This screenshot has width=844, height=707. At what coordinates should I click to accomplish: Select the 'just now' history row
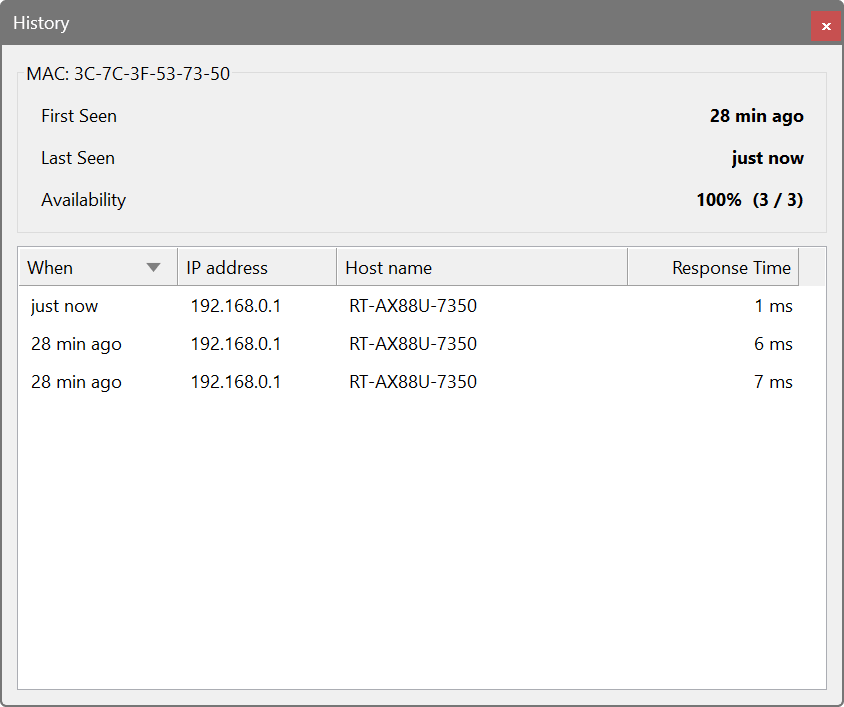pos(422,306)
